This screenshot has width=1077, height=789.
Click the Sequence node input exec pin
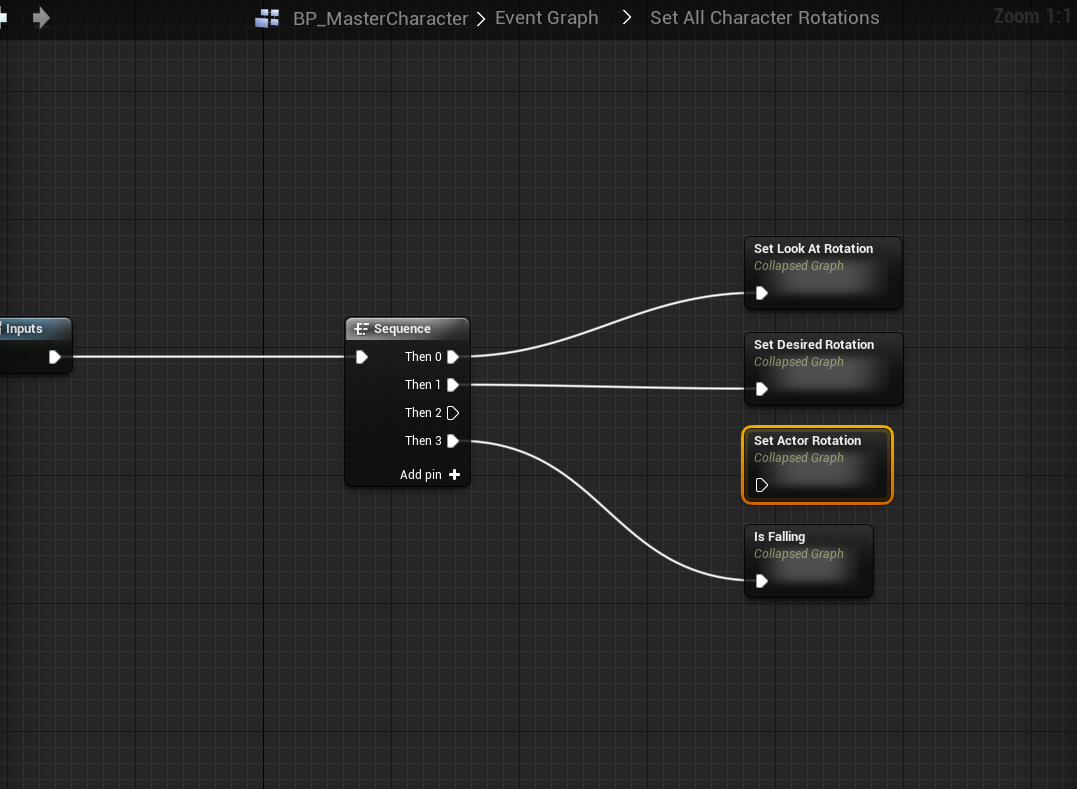tap(362, 357)
